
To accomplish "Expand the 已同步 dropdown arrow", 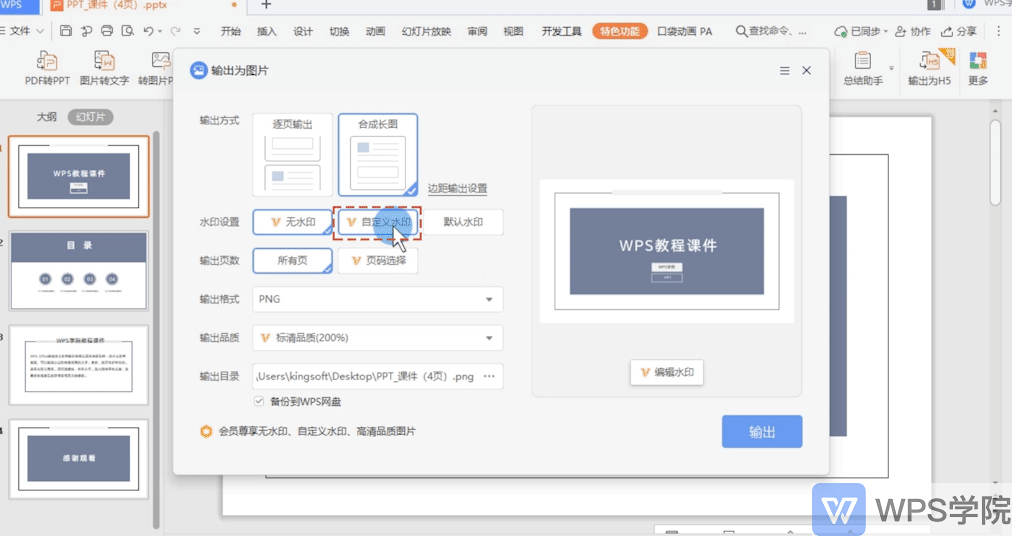I will (x=886, y=32).
